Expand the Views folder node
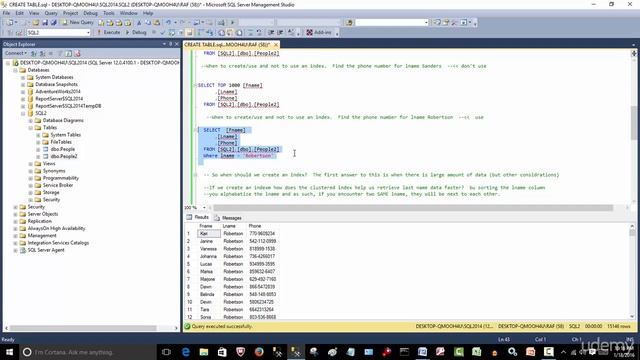 pyautogui.click(x=31, y=164)
